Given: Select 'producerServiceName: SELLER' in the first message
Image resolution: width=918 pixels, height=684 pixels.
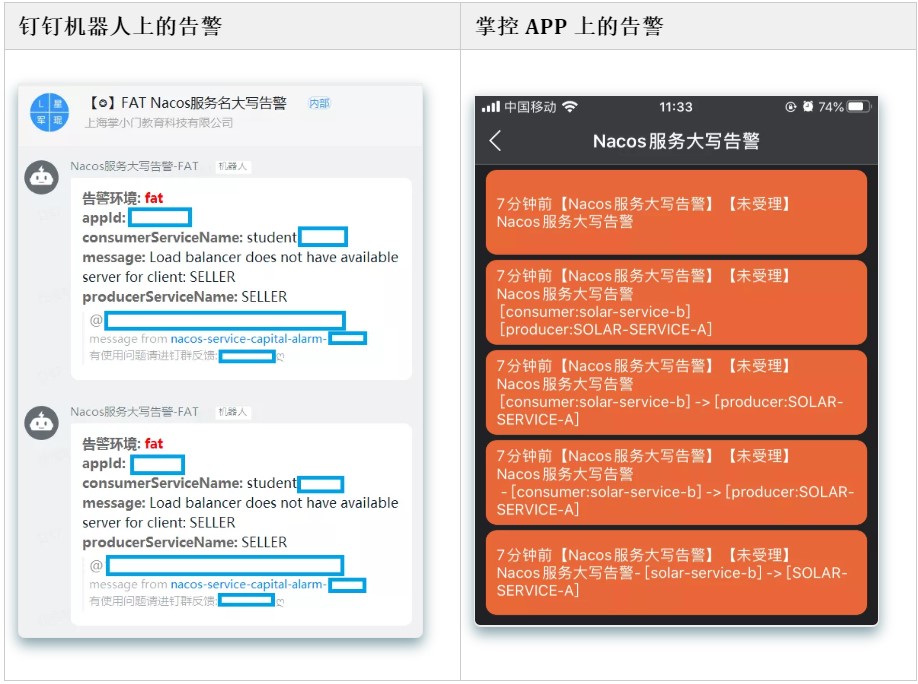Looking at the screenshot, I should tap(185, 297).
